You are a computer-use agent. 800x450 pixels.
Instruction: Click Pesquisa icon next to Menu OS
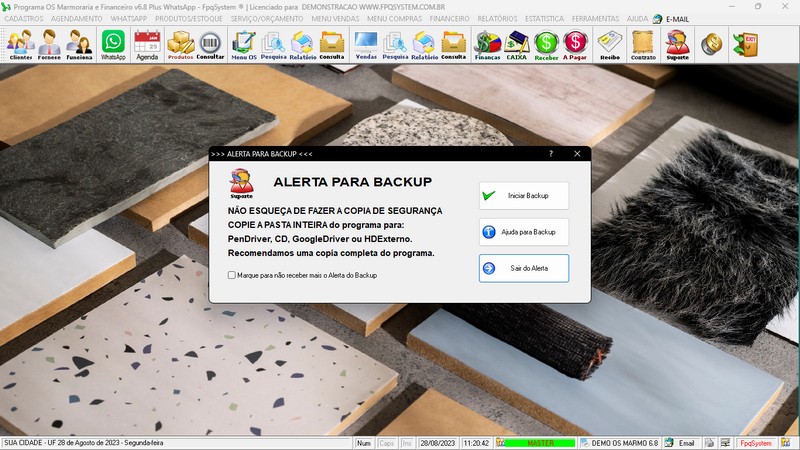coord(273,44)
